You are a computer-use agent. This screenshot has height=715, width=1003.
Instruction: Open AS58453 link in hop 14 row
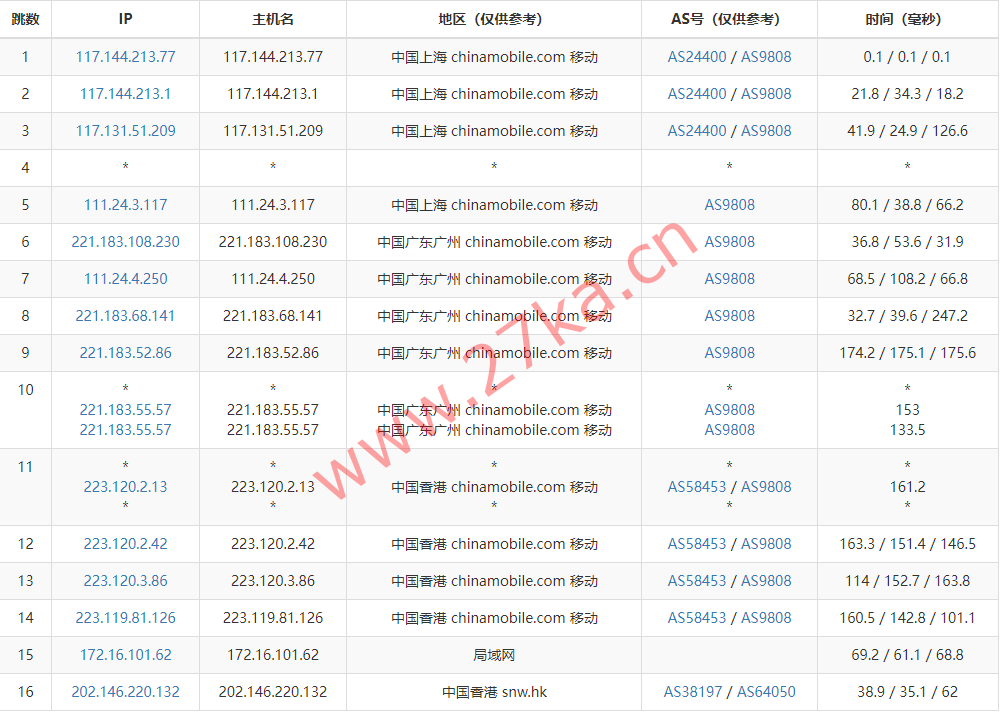[697, 618]
